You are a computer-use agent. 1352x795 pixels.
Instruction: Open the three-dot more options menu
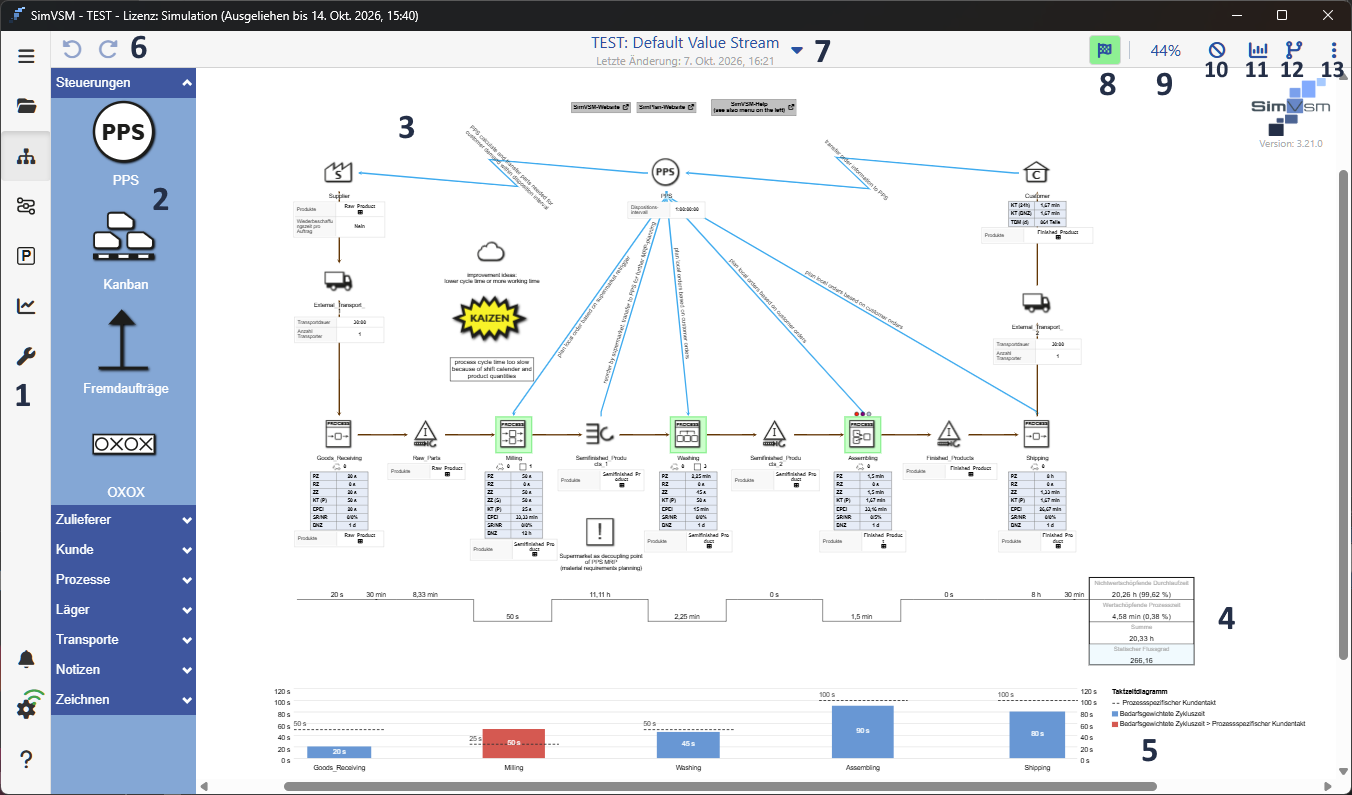(x=1334, y=50)
